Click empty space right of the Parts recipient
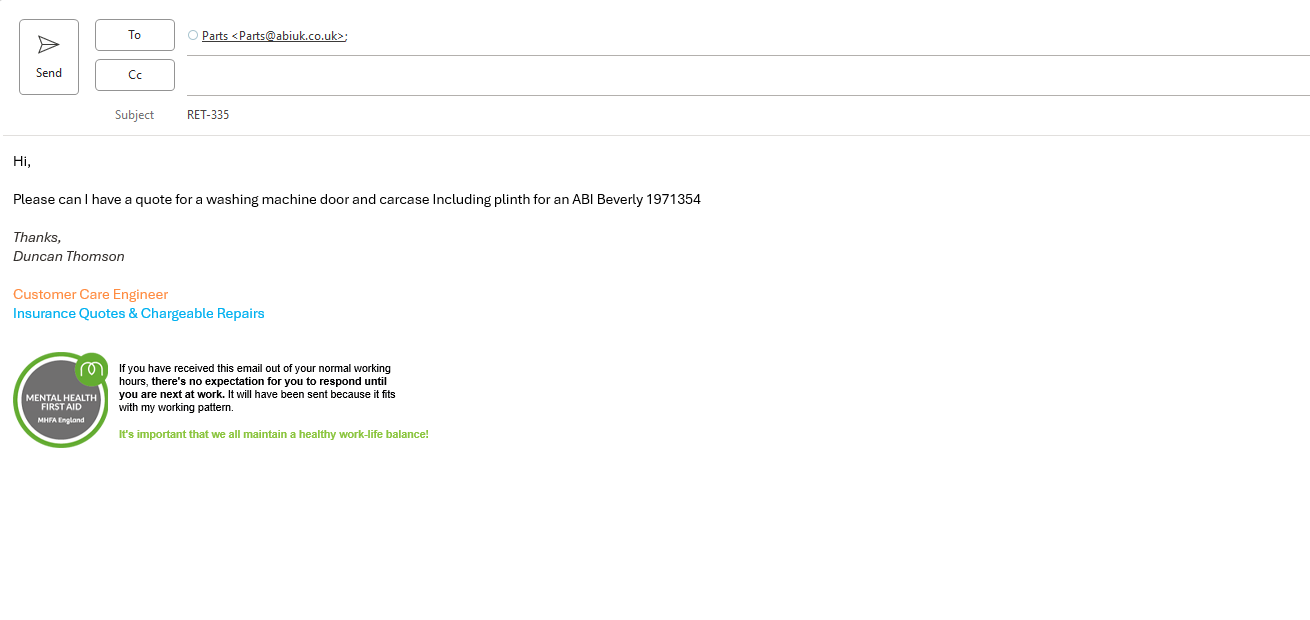 click(x=800, y=36)
